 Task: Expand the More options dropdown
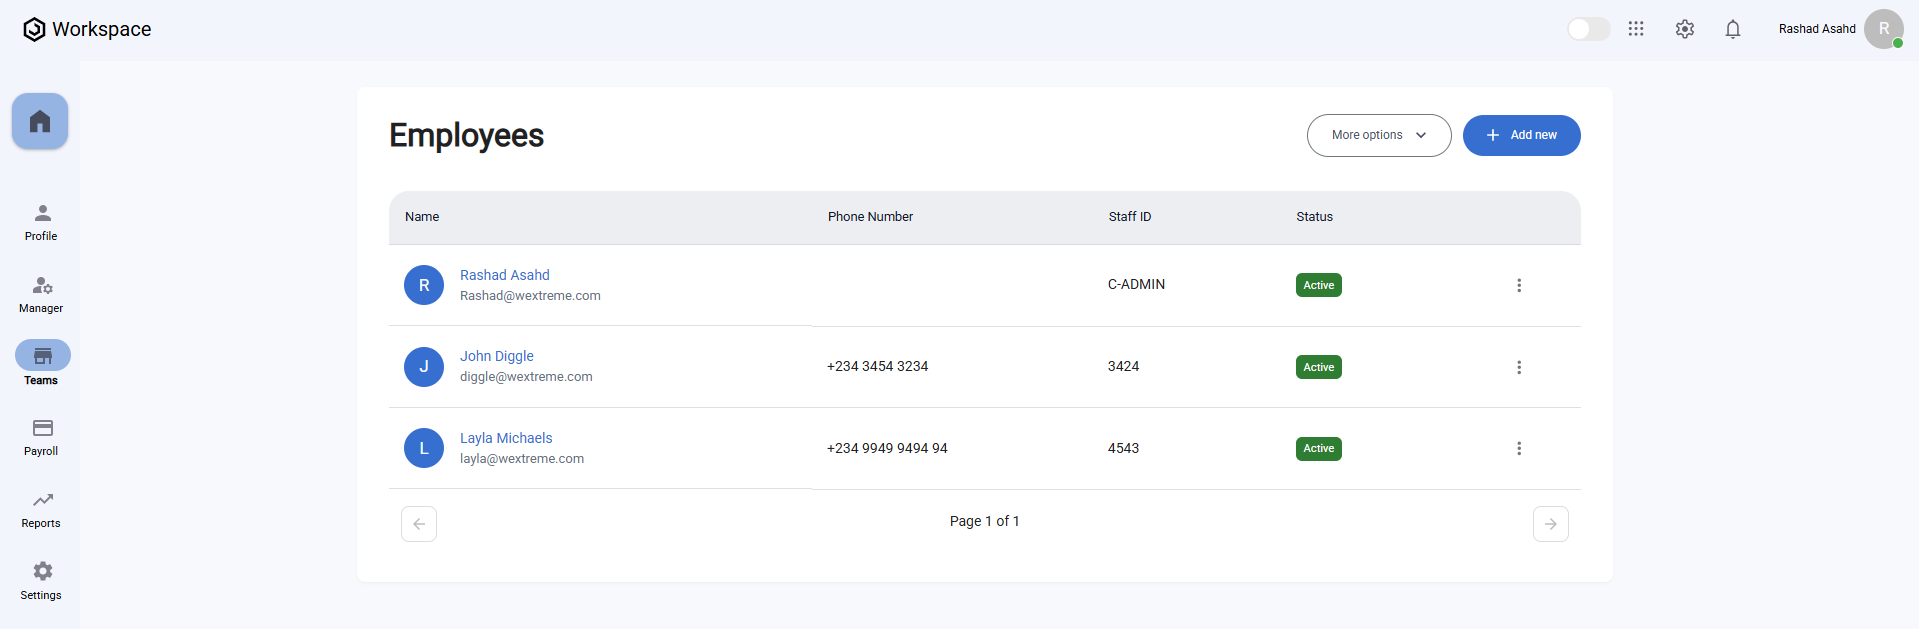[1378, 135]
